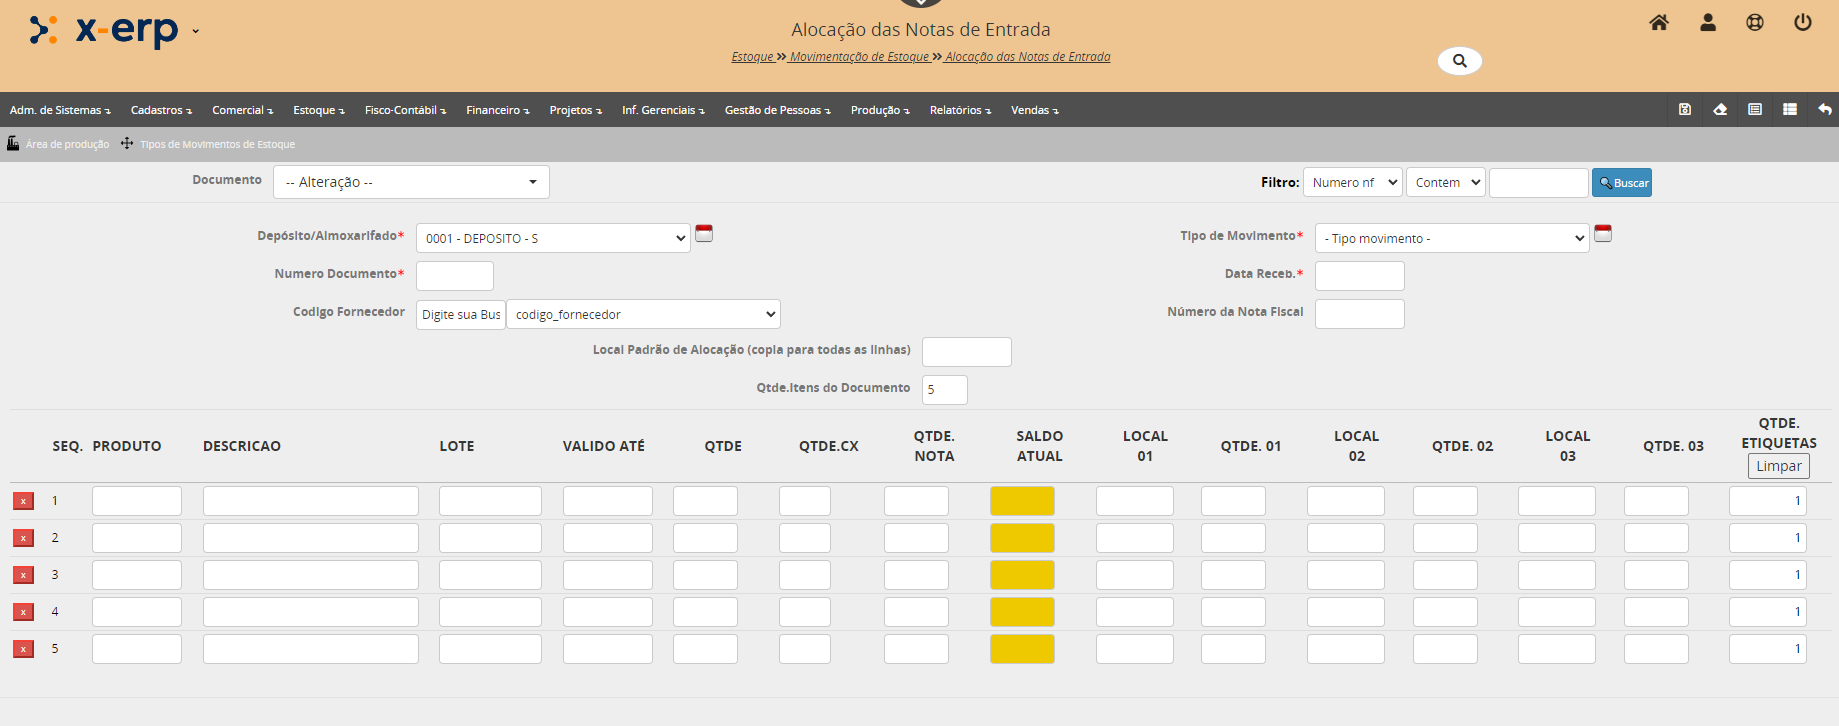Screen dimensions: 1839x726
Task: Open the Estoque menu
Action: [x=318, y=110]
